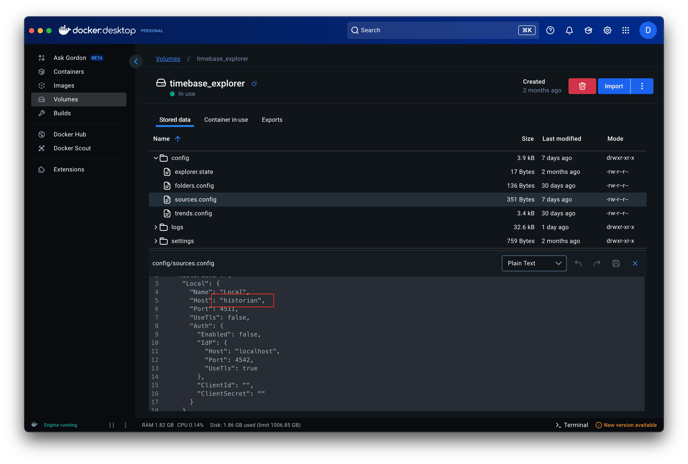
Task: Open the Learning Center graduation cap icon
Action: [588, 30]
